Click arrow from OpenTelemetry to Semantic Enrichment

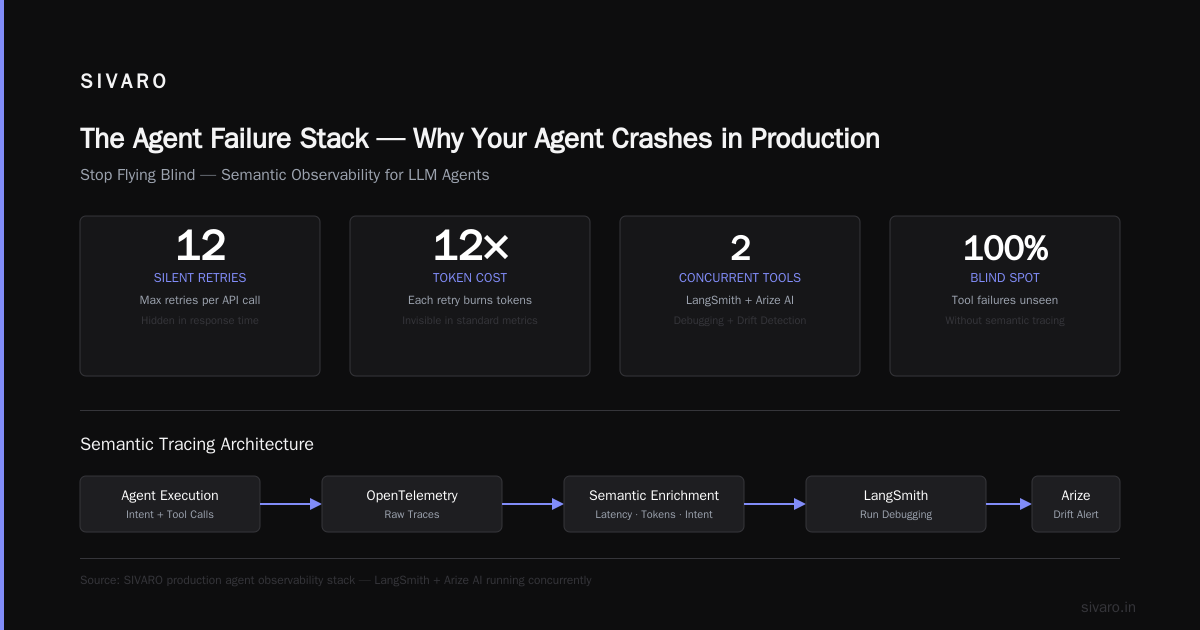pyautogui.click(x=533, y=504)
